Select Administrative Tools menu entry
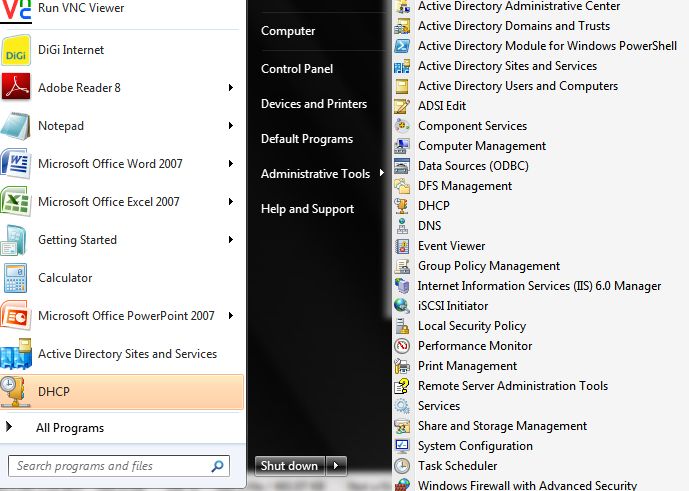 click(x=315, y=174)
